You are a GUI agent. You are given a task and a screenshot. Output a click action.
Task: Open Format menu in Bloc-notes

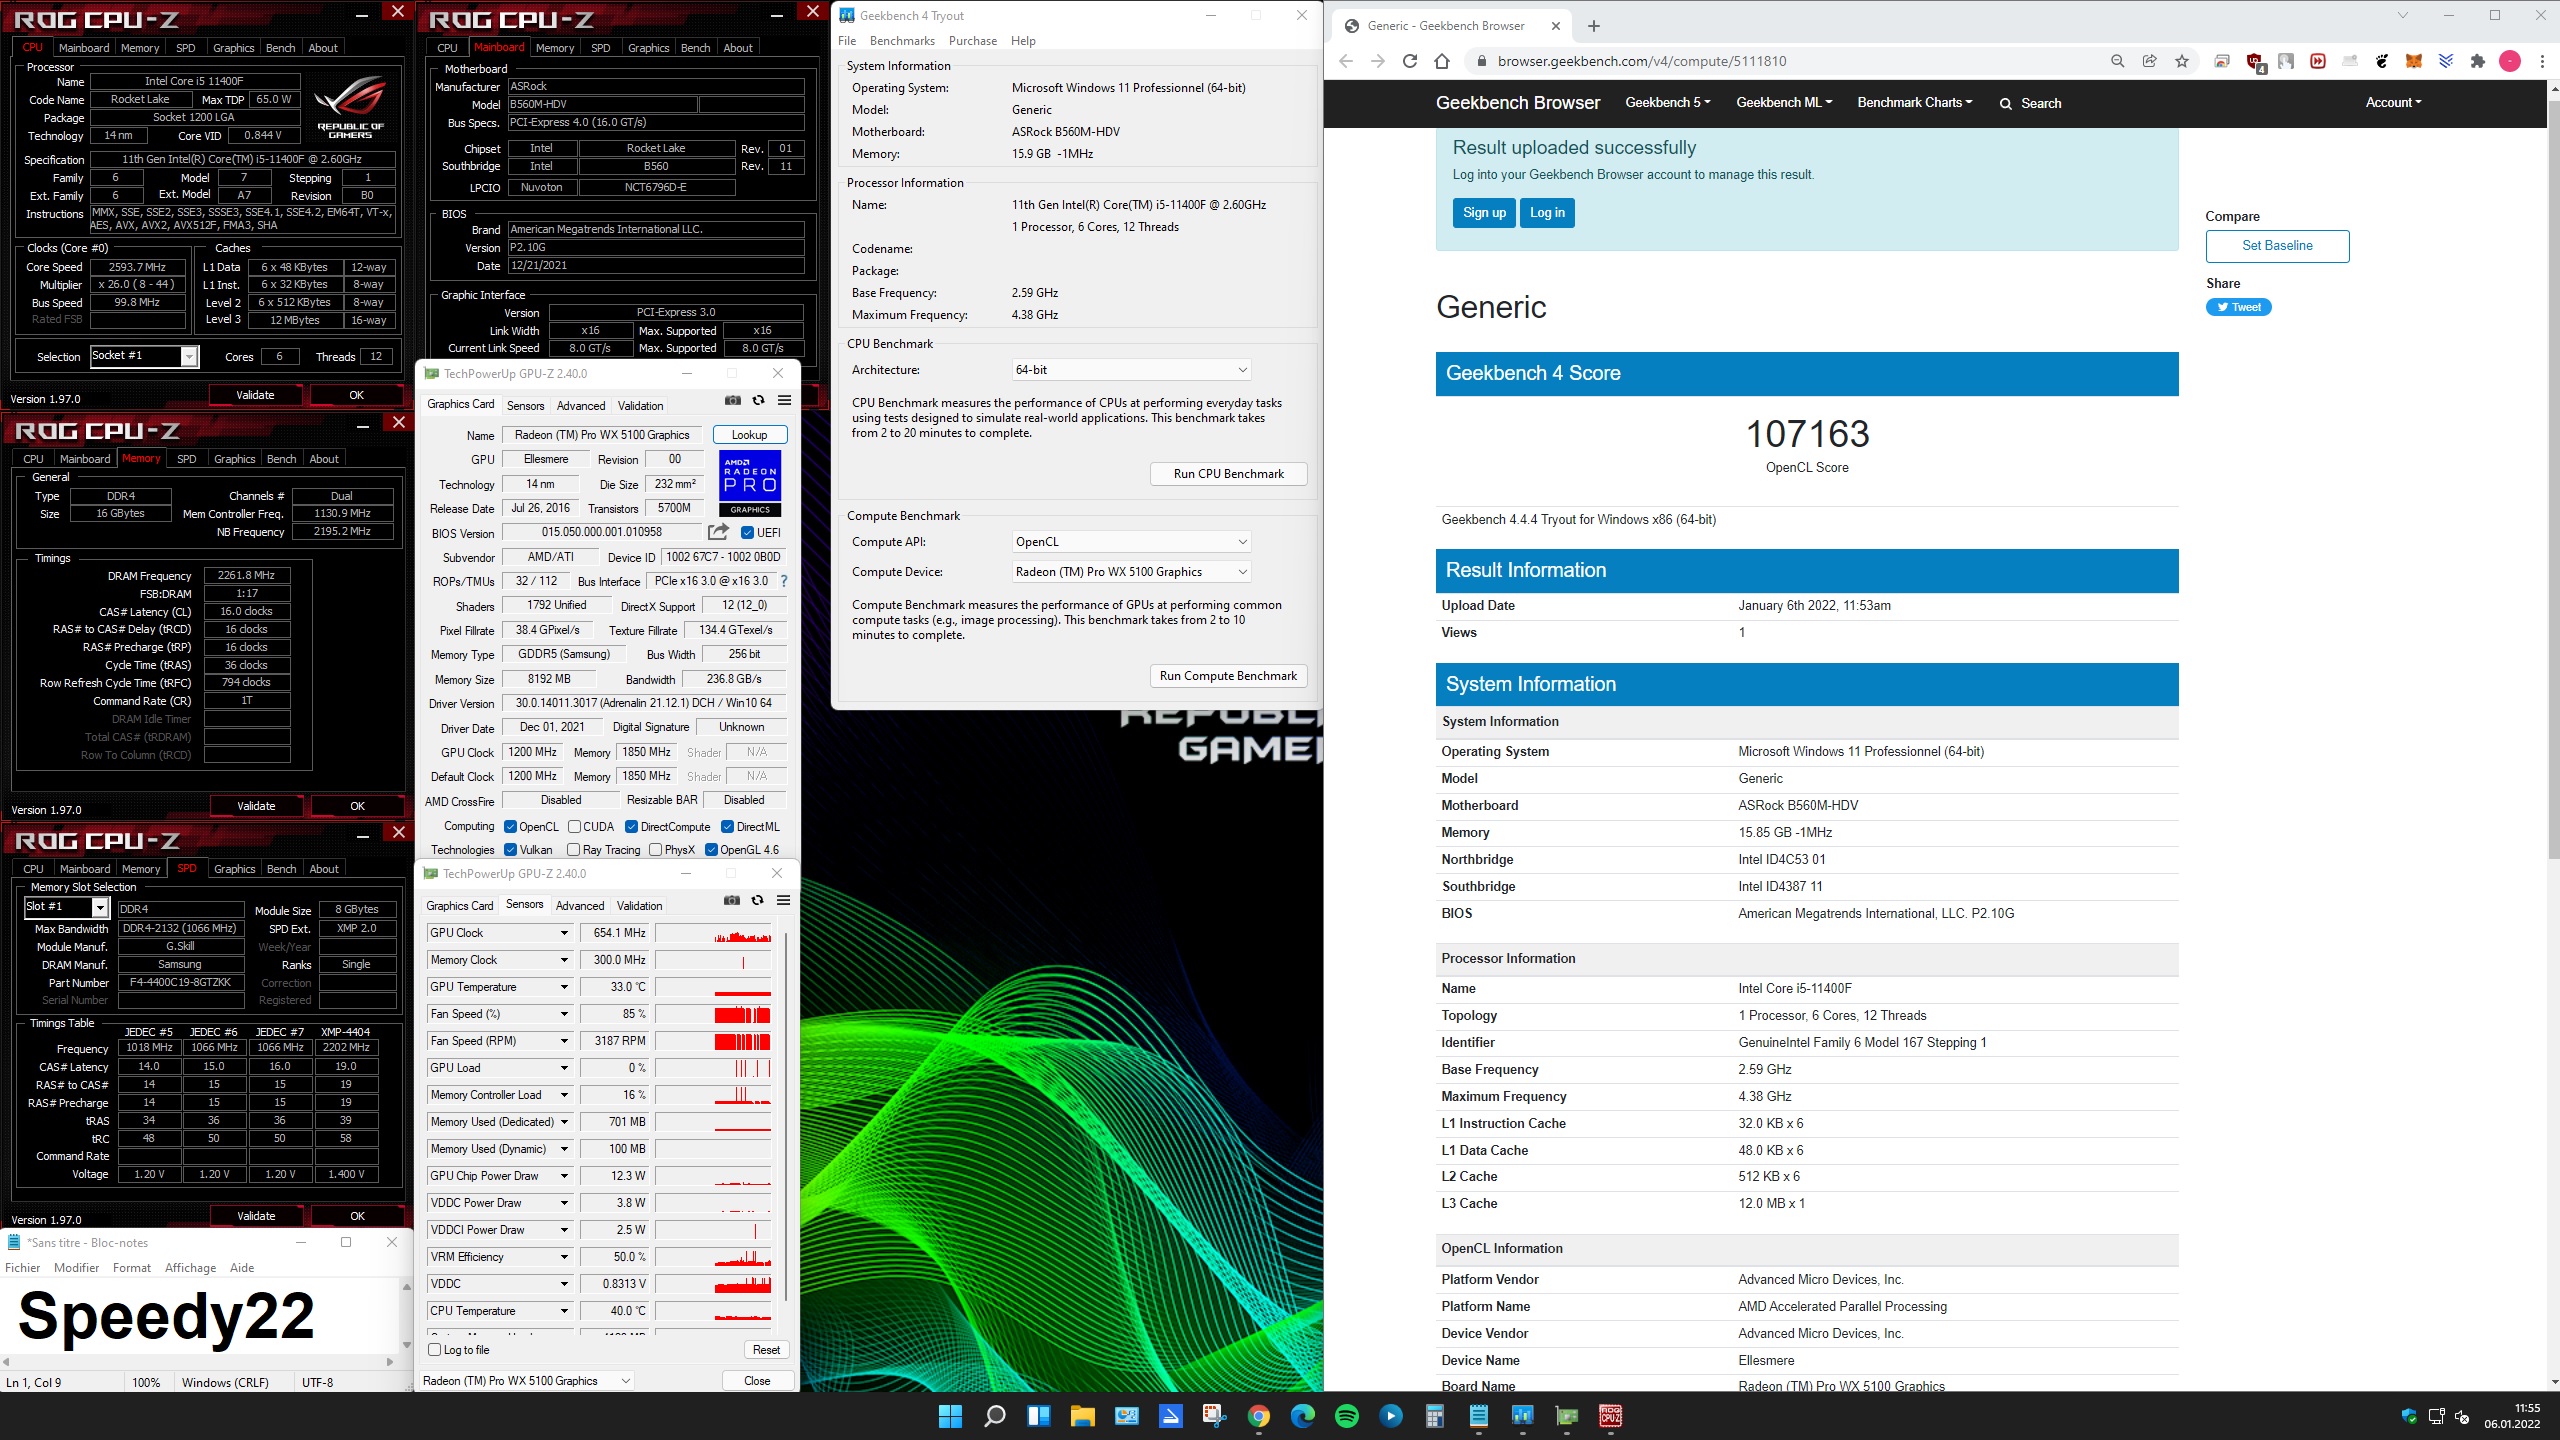(x=132, y=1268)
